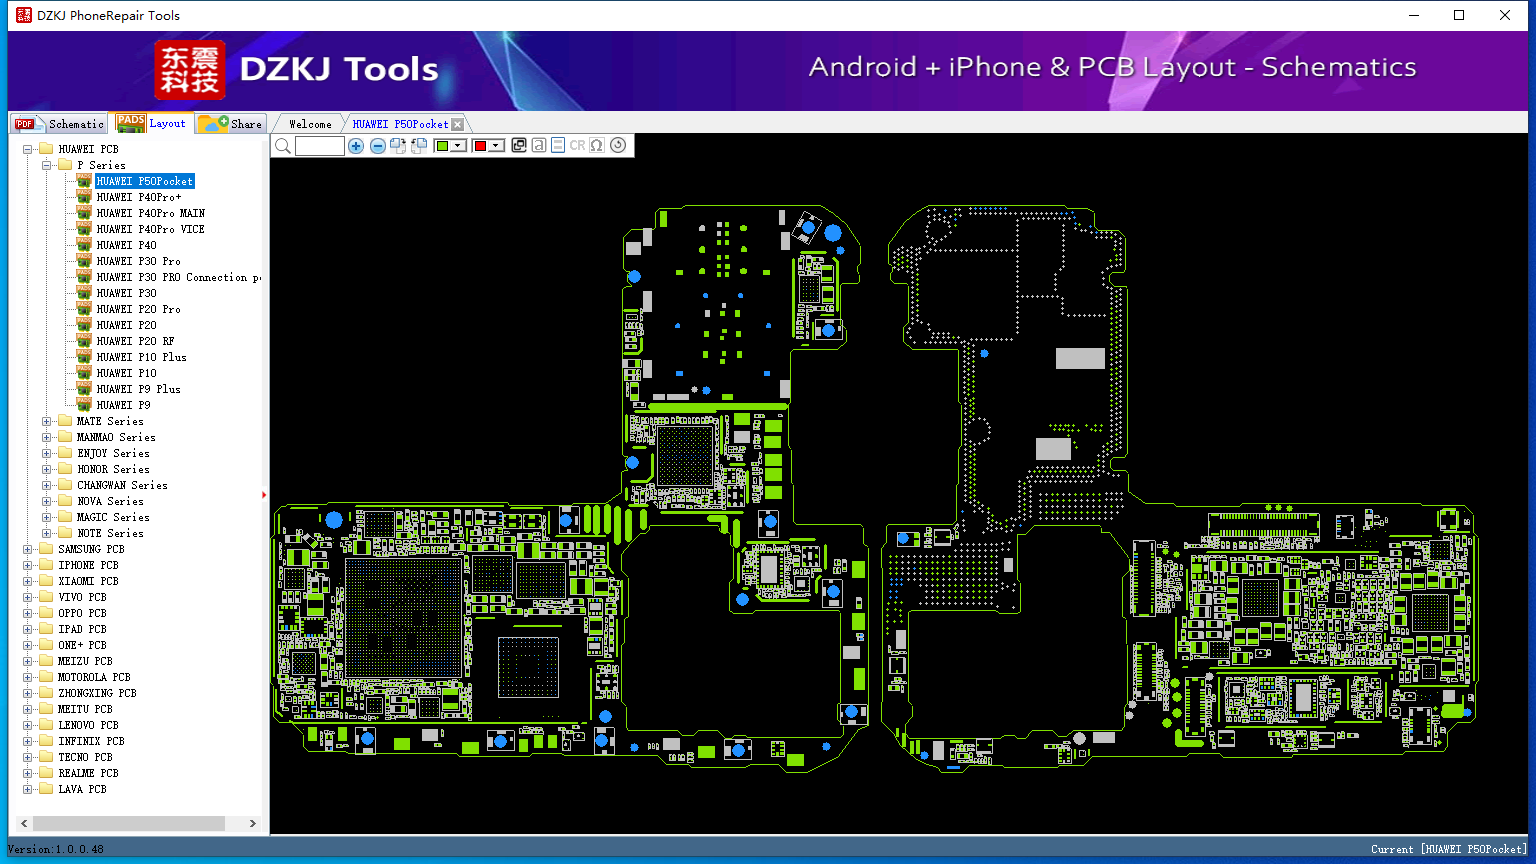Switch to the Schematic tab
This screenshot has height=864, width=1536.
(x=59, y=124)
